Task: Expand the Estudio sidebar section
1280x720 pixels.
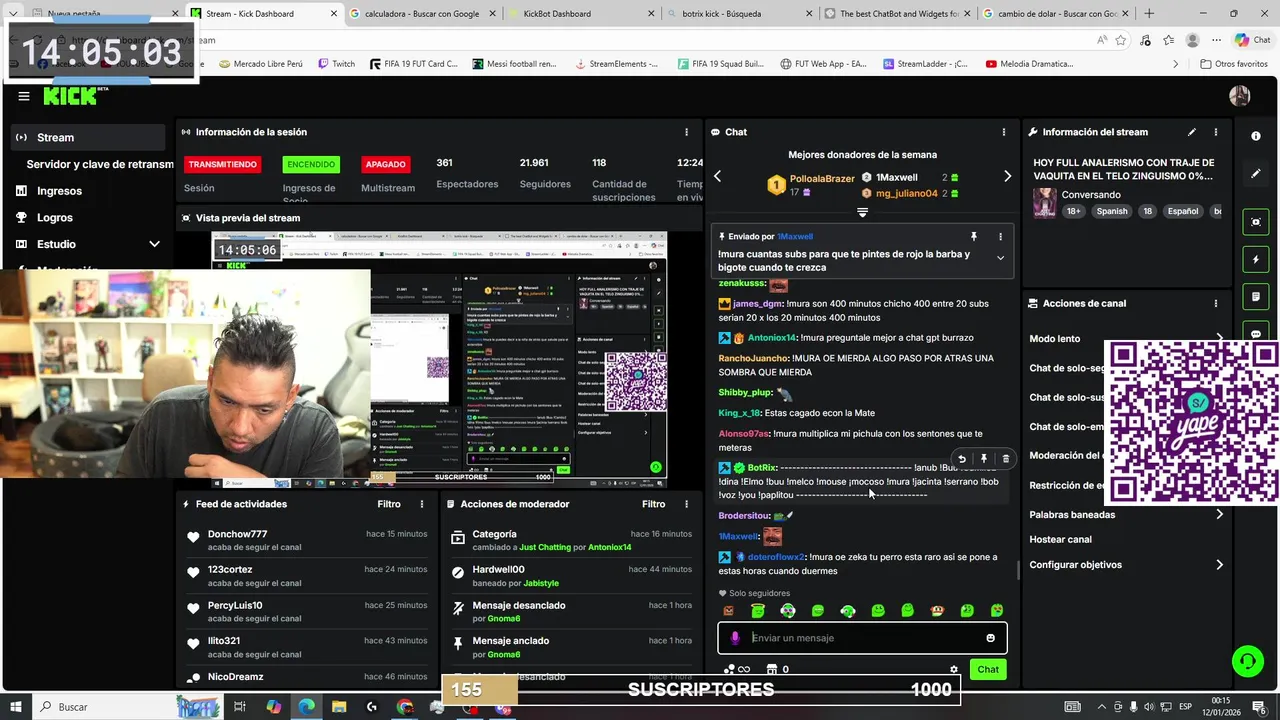Action: (154, 244)
